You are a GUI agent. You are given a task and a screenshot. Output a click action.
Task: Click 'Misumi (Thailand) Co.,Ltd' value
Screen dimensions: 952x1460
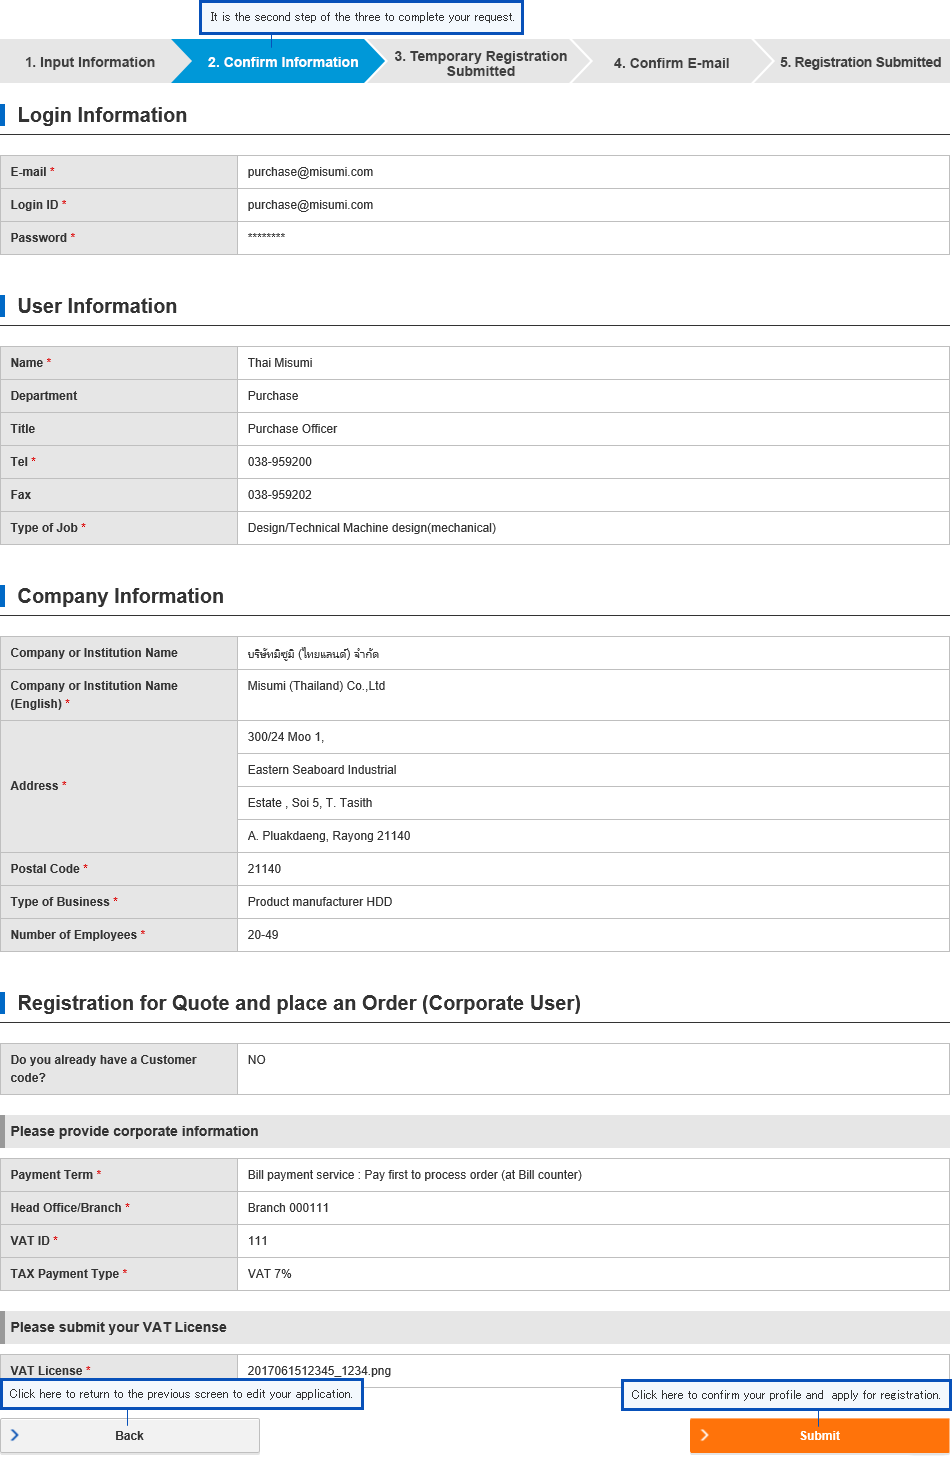click(x=316, y=686)
